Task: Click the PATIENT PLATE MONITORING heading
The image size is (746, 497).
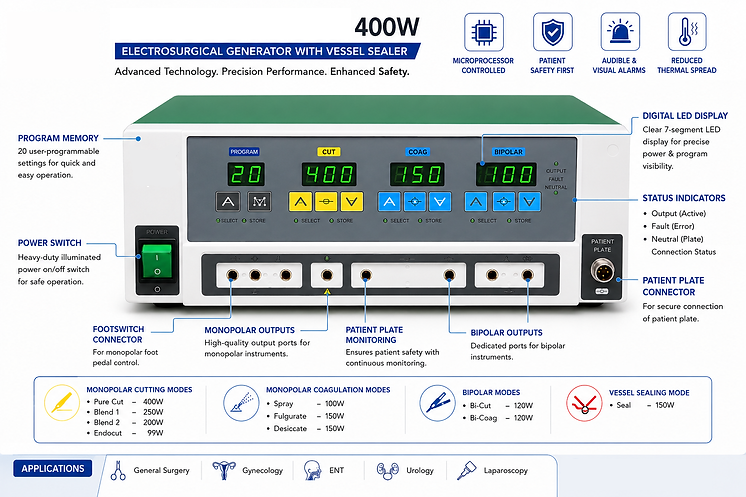Action: point(374,335)
